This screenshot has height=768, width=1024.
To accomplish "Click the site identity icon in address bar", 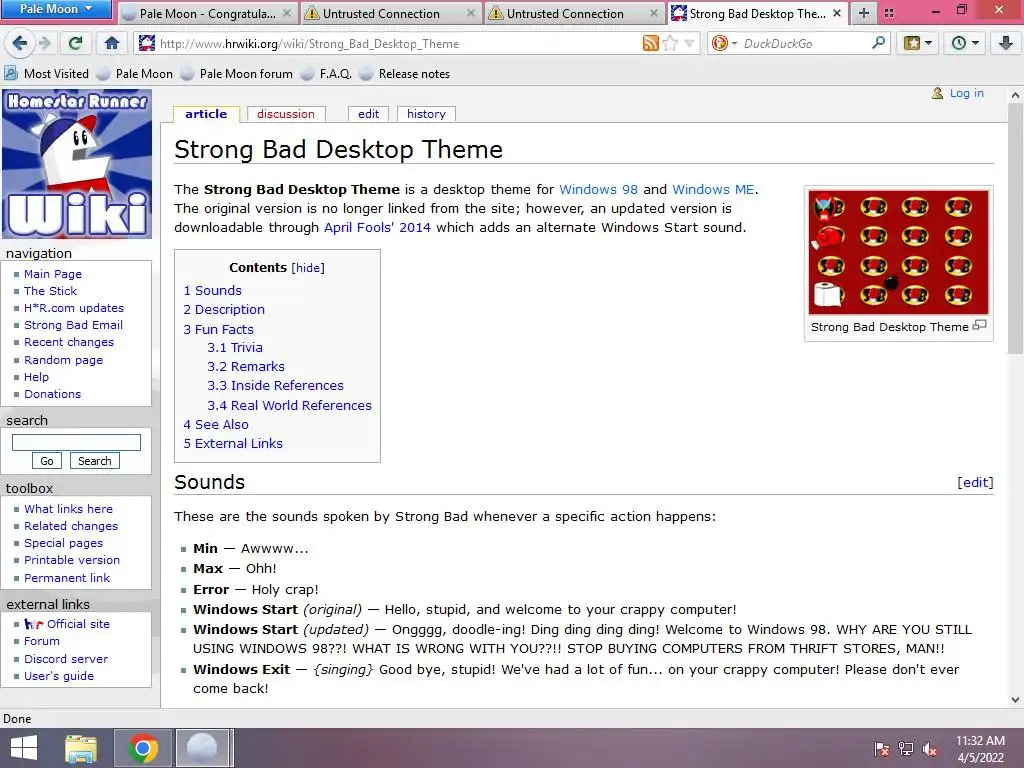I will click(x=147, y=44).
